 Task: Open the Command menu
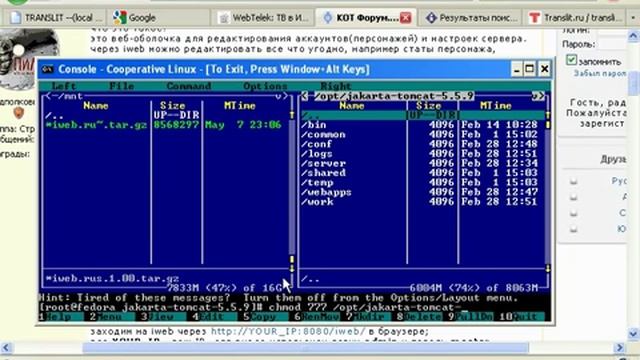189,86
